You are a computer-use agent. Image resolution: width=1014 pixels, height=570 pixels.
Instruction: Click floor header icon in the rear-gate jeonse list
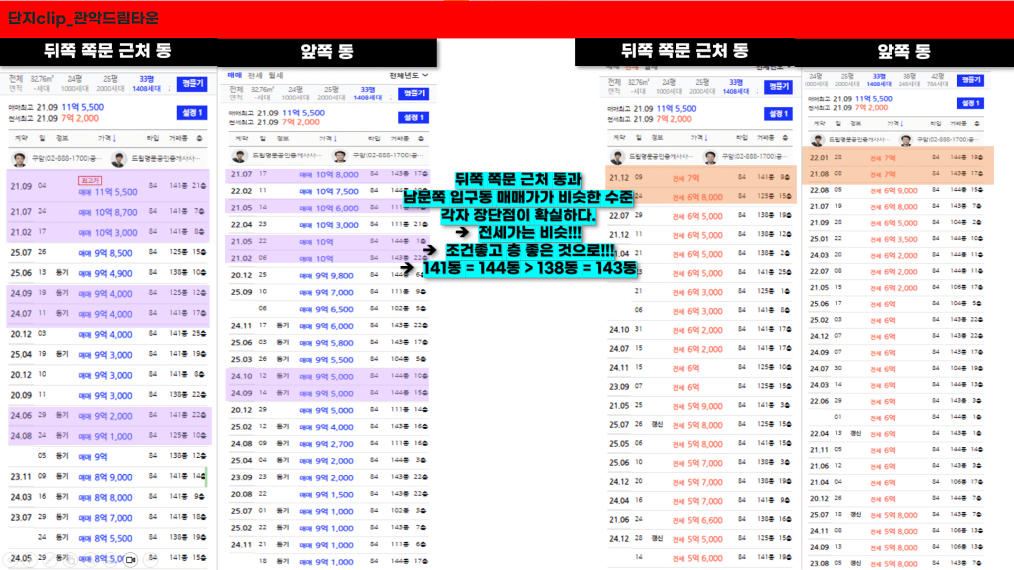click(785, 138)
